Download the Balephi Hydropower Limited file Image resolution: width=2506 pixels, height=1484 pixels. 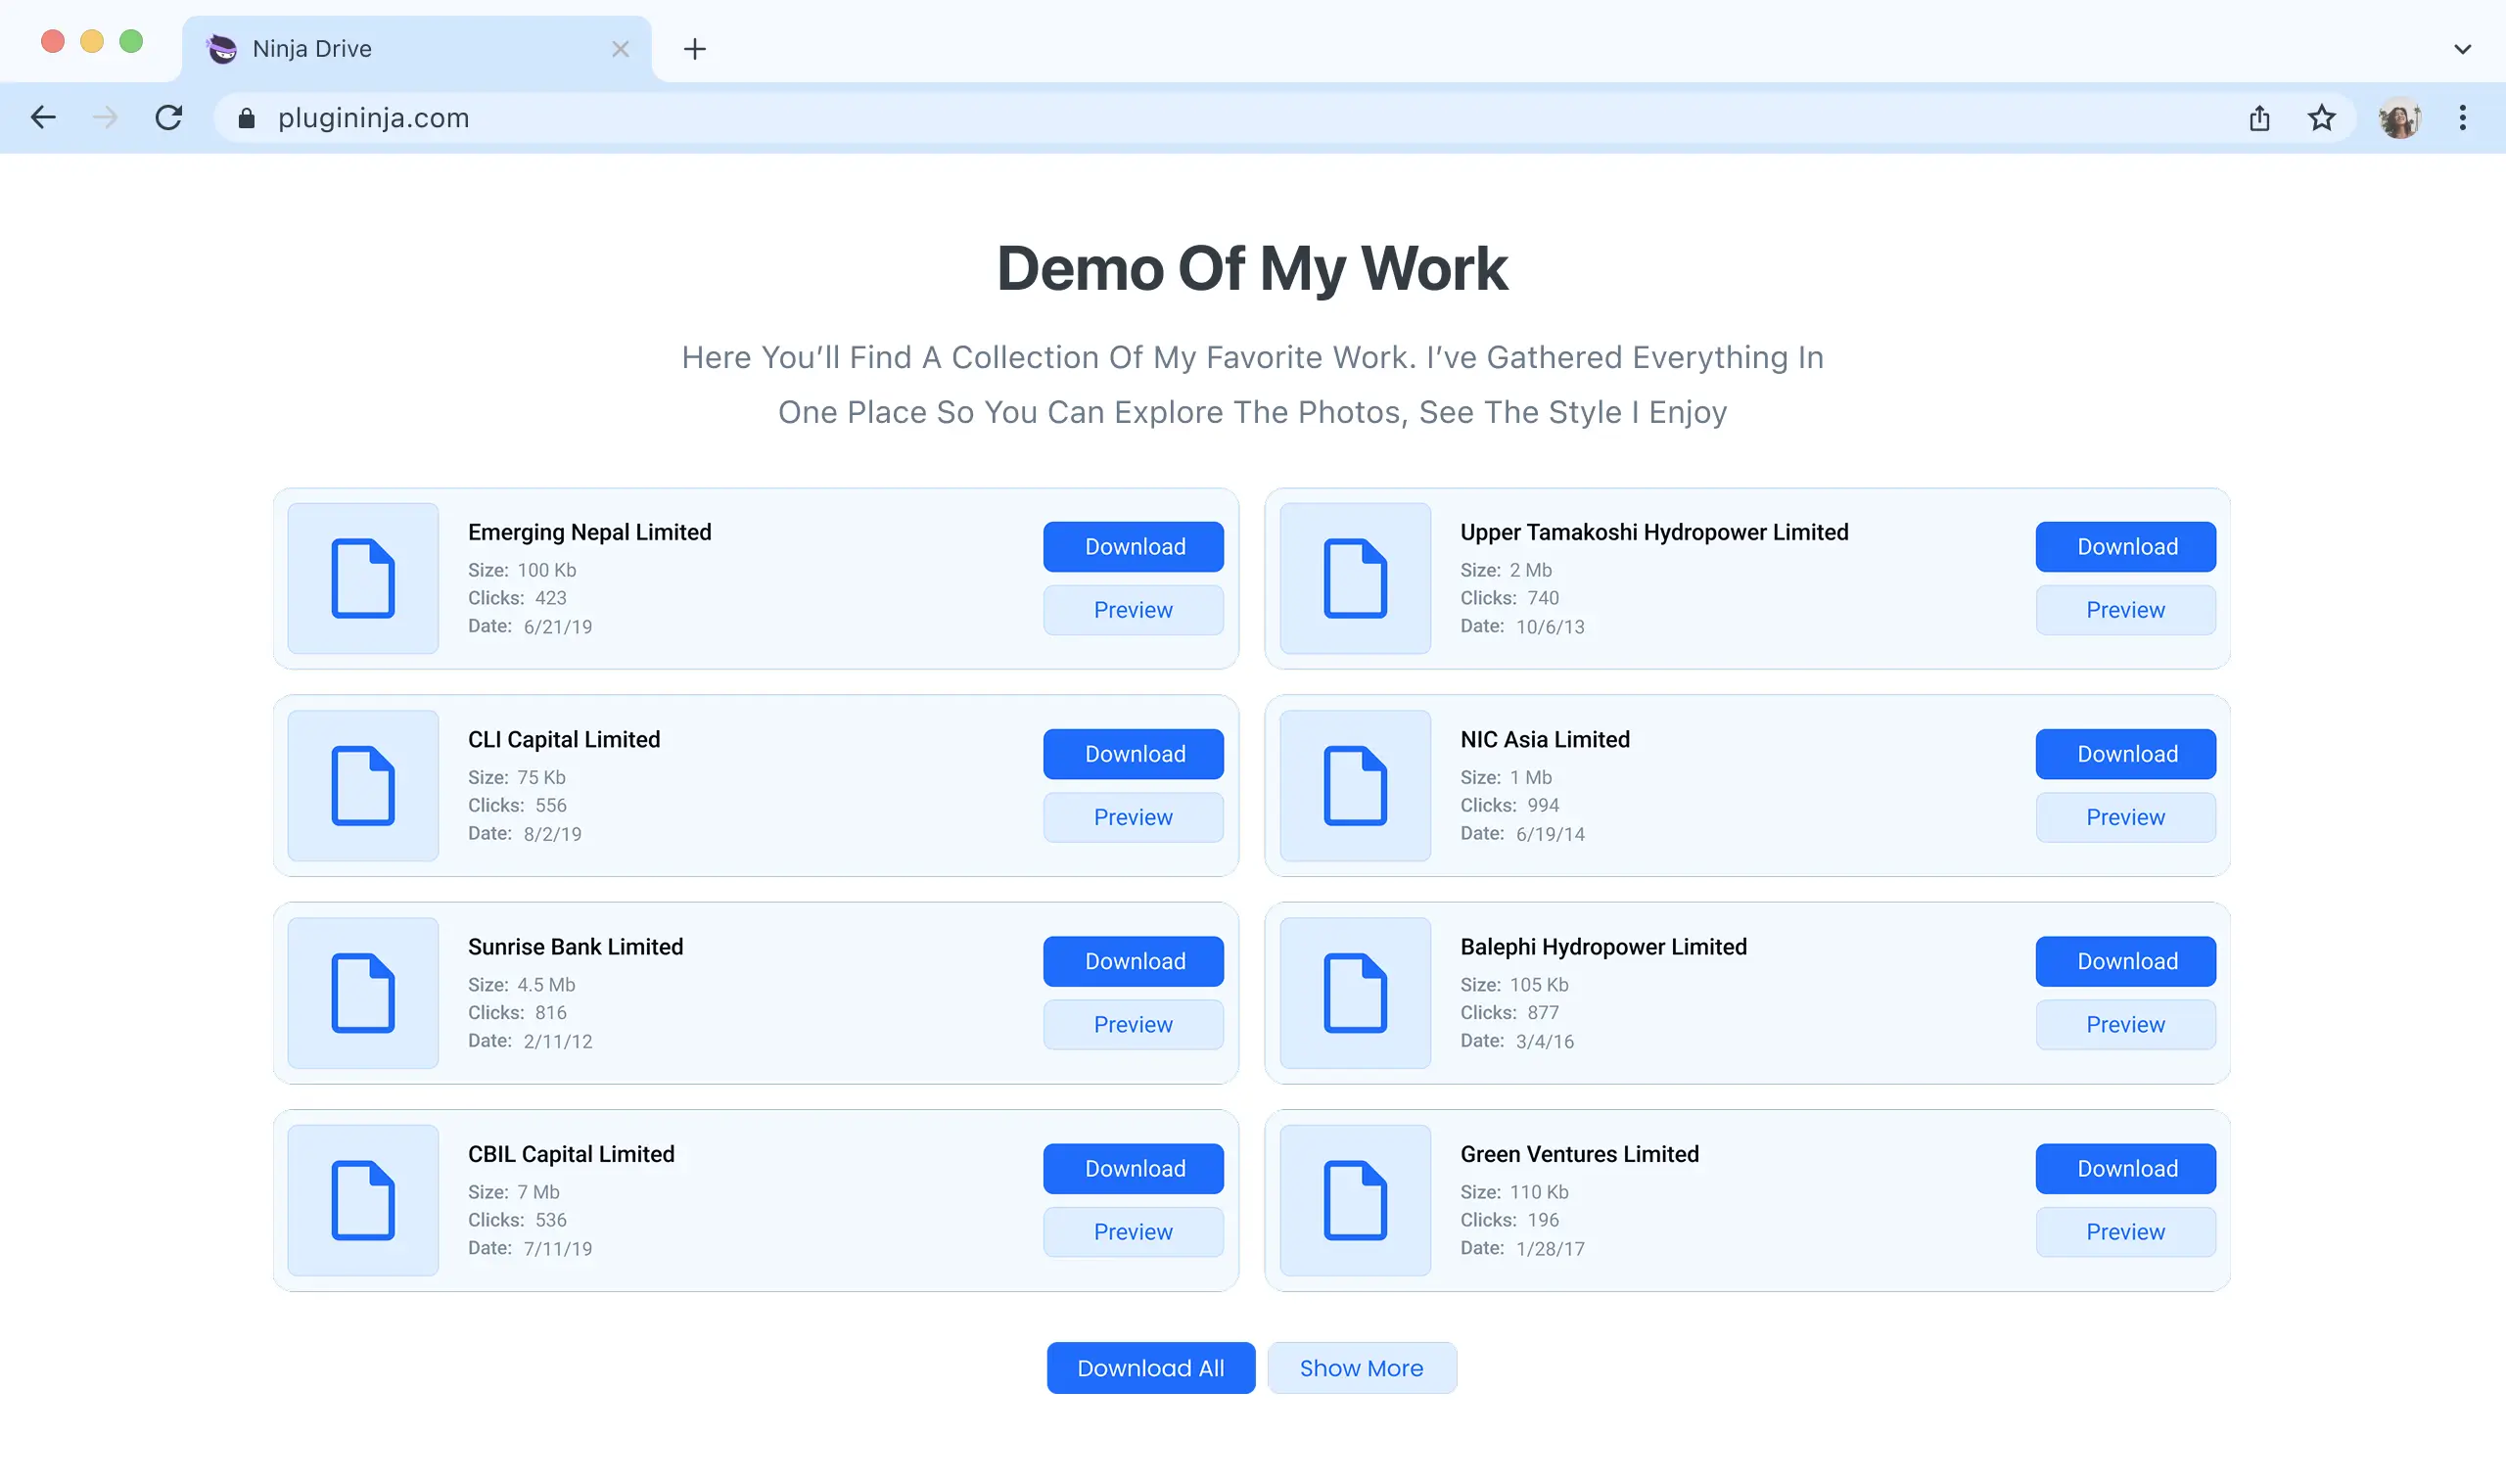pos(2125,961)
